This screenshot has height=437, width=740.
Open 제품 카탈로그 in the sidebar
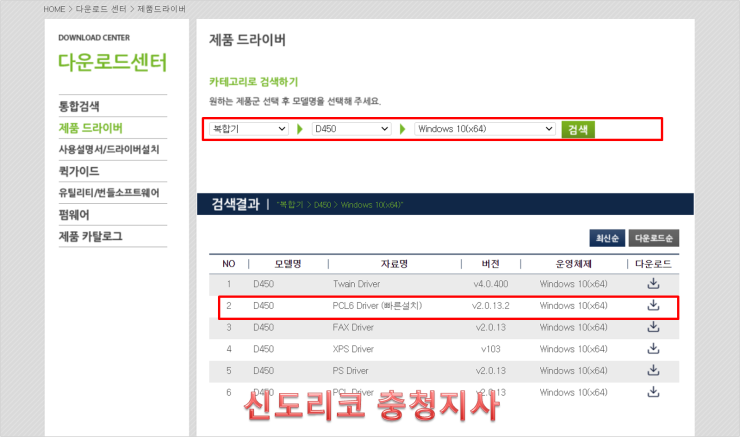point(91,236)
